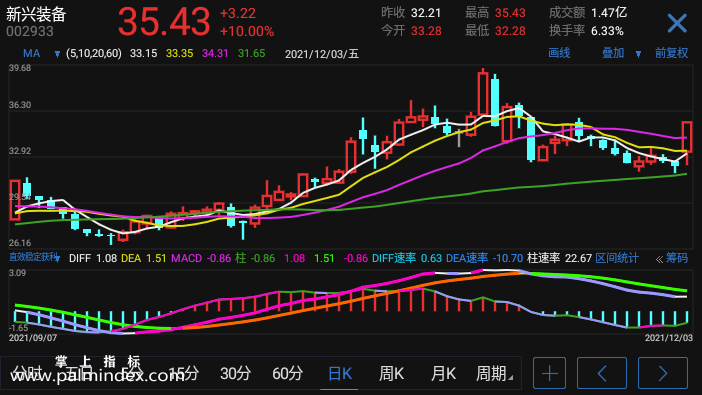Open the 画线 drawing tool
Viewport: 702px width, 395px height.
(559, 53)
